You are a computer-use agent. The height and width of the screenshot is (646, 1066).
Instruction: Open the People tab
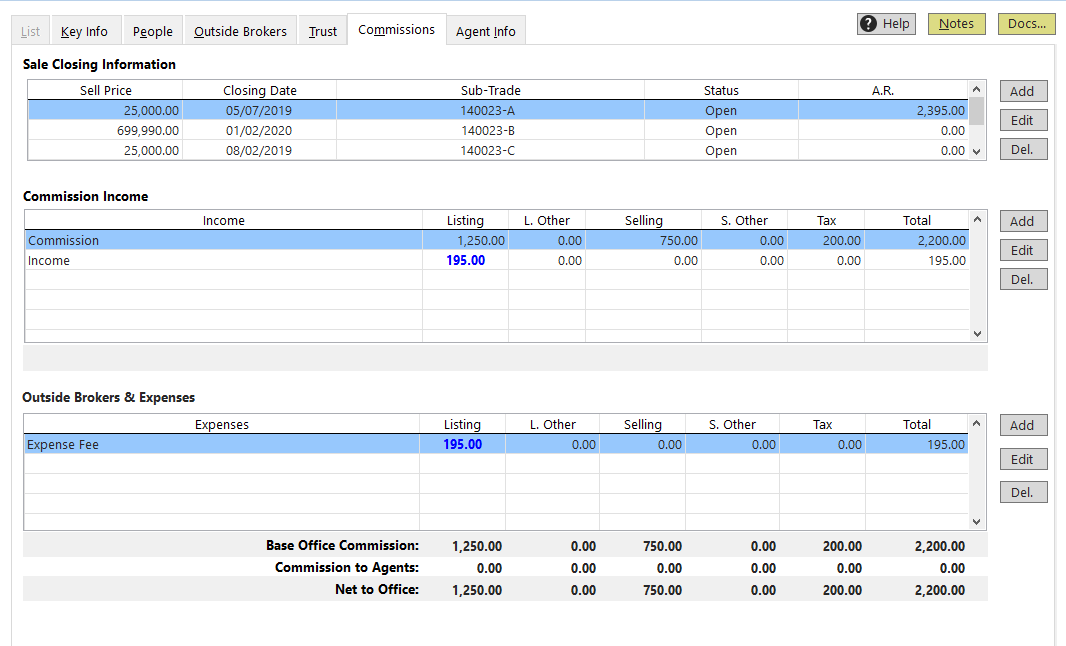pyautogui.click(x=152, y=31)
